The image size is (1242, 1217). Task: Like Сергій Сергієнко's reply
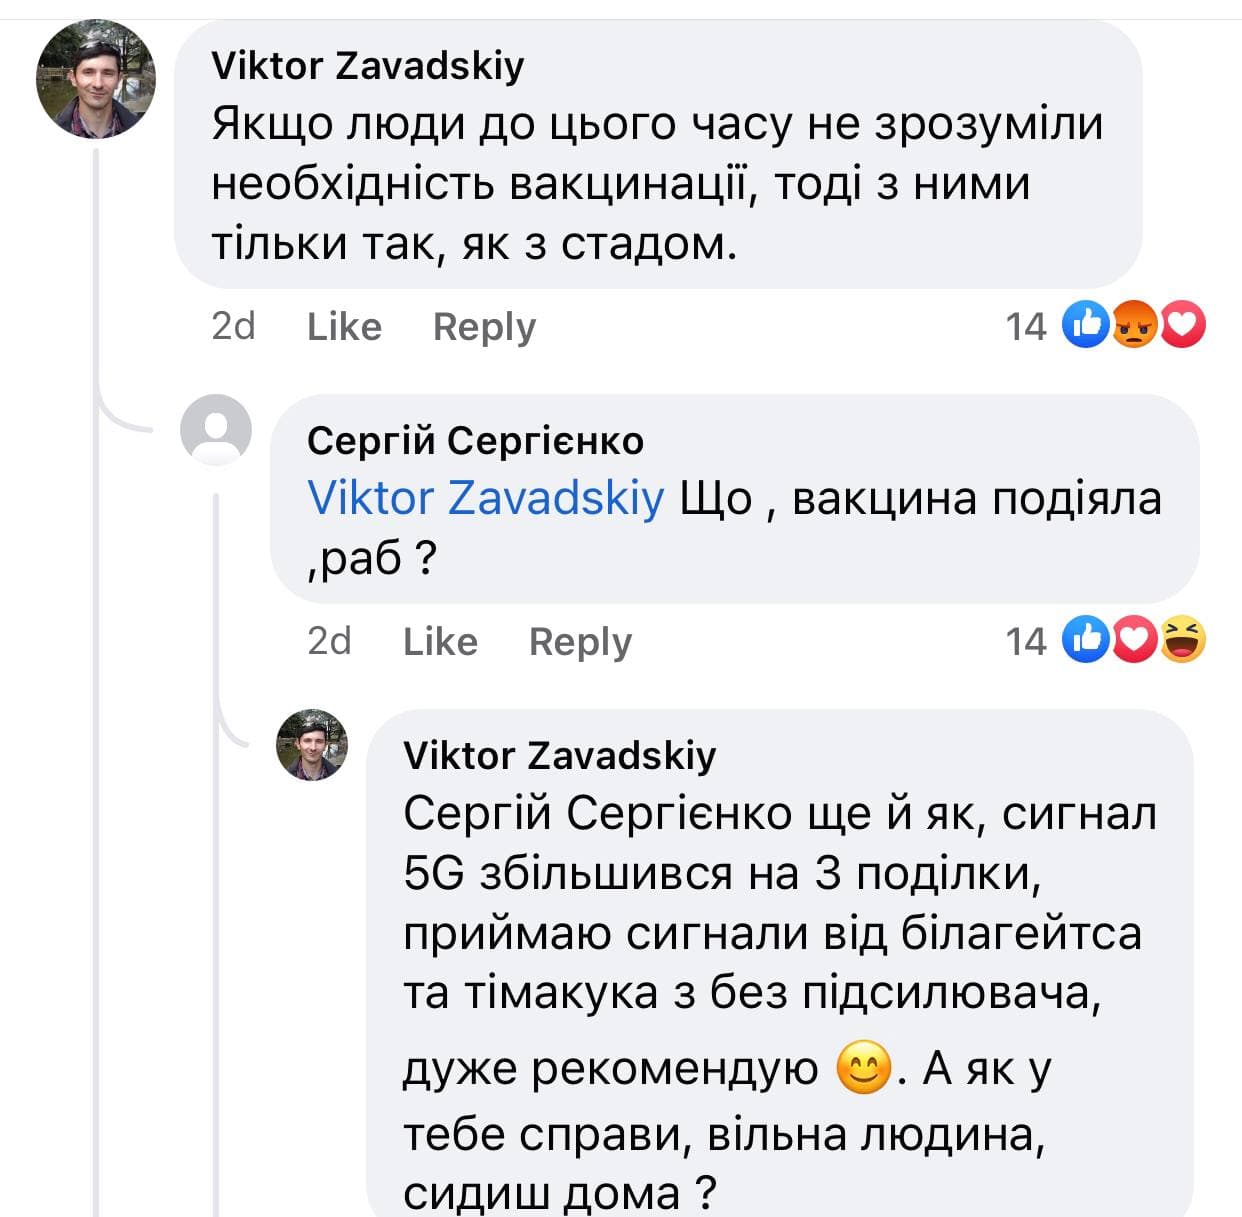440,641
